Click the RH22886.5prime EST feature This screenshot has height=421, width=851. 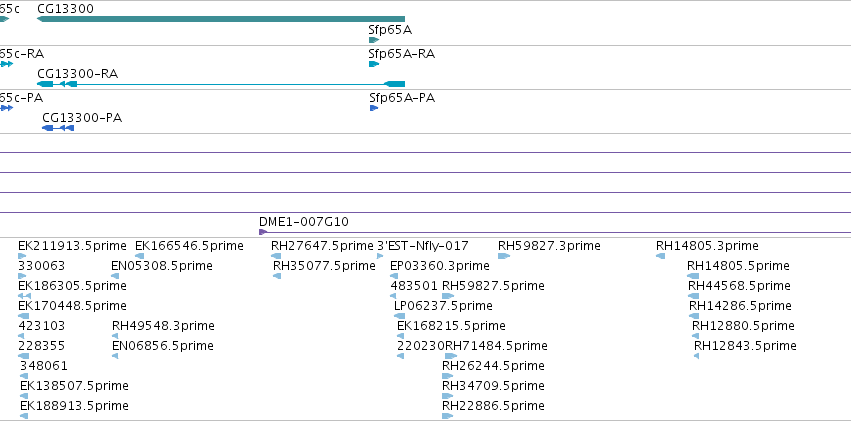(x=448, y=416)
